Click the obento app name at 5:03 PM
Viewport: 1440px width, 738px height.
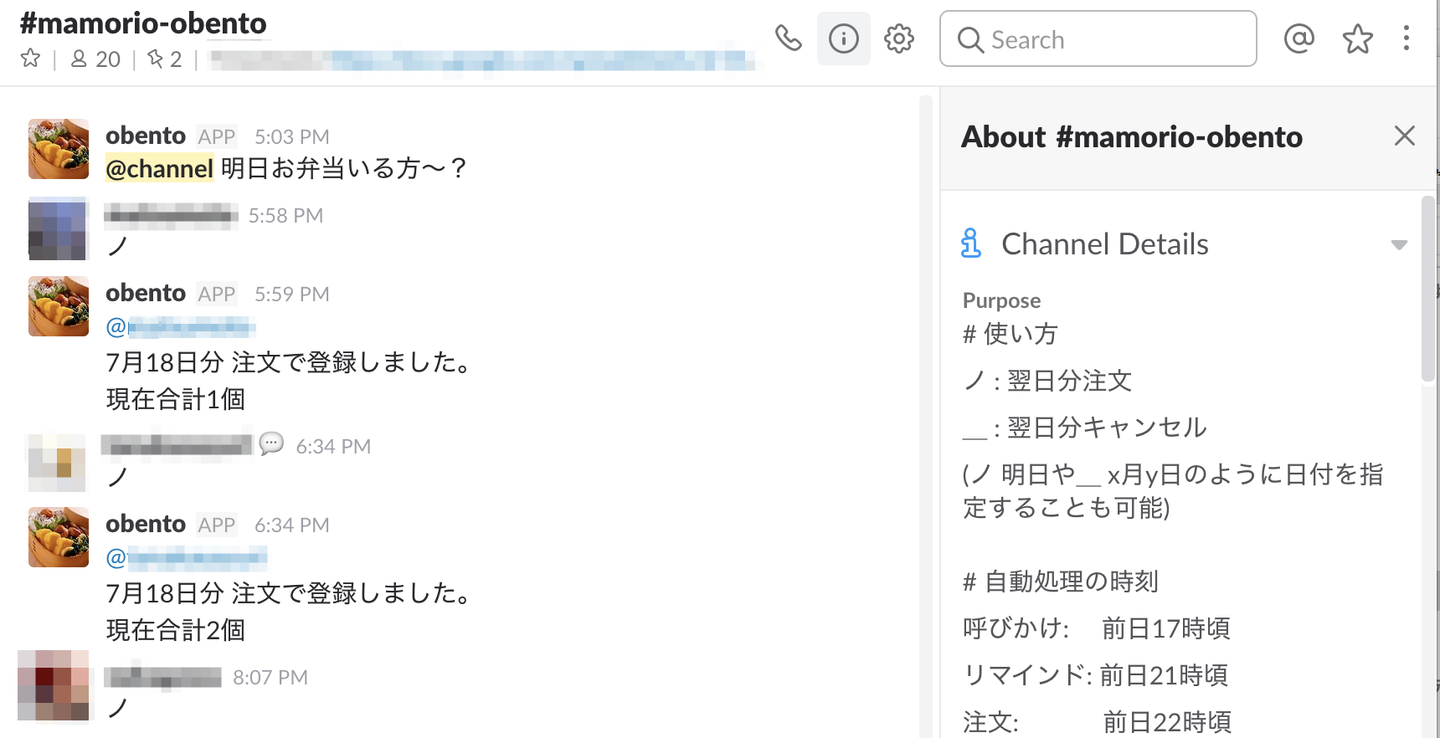146,136
